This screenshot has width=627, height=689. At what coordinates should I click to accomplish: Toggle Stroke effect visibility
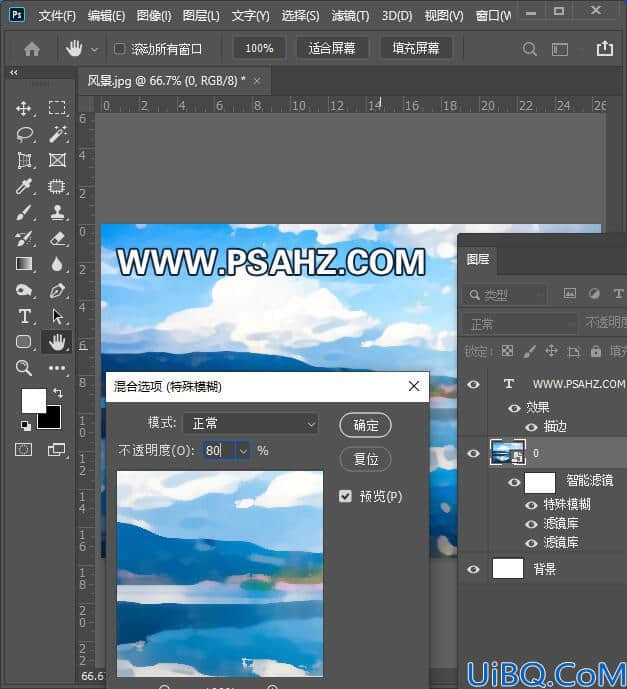[531, 427]
